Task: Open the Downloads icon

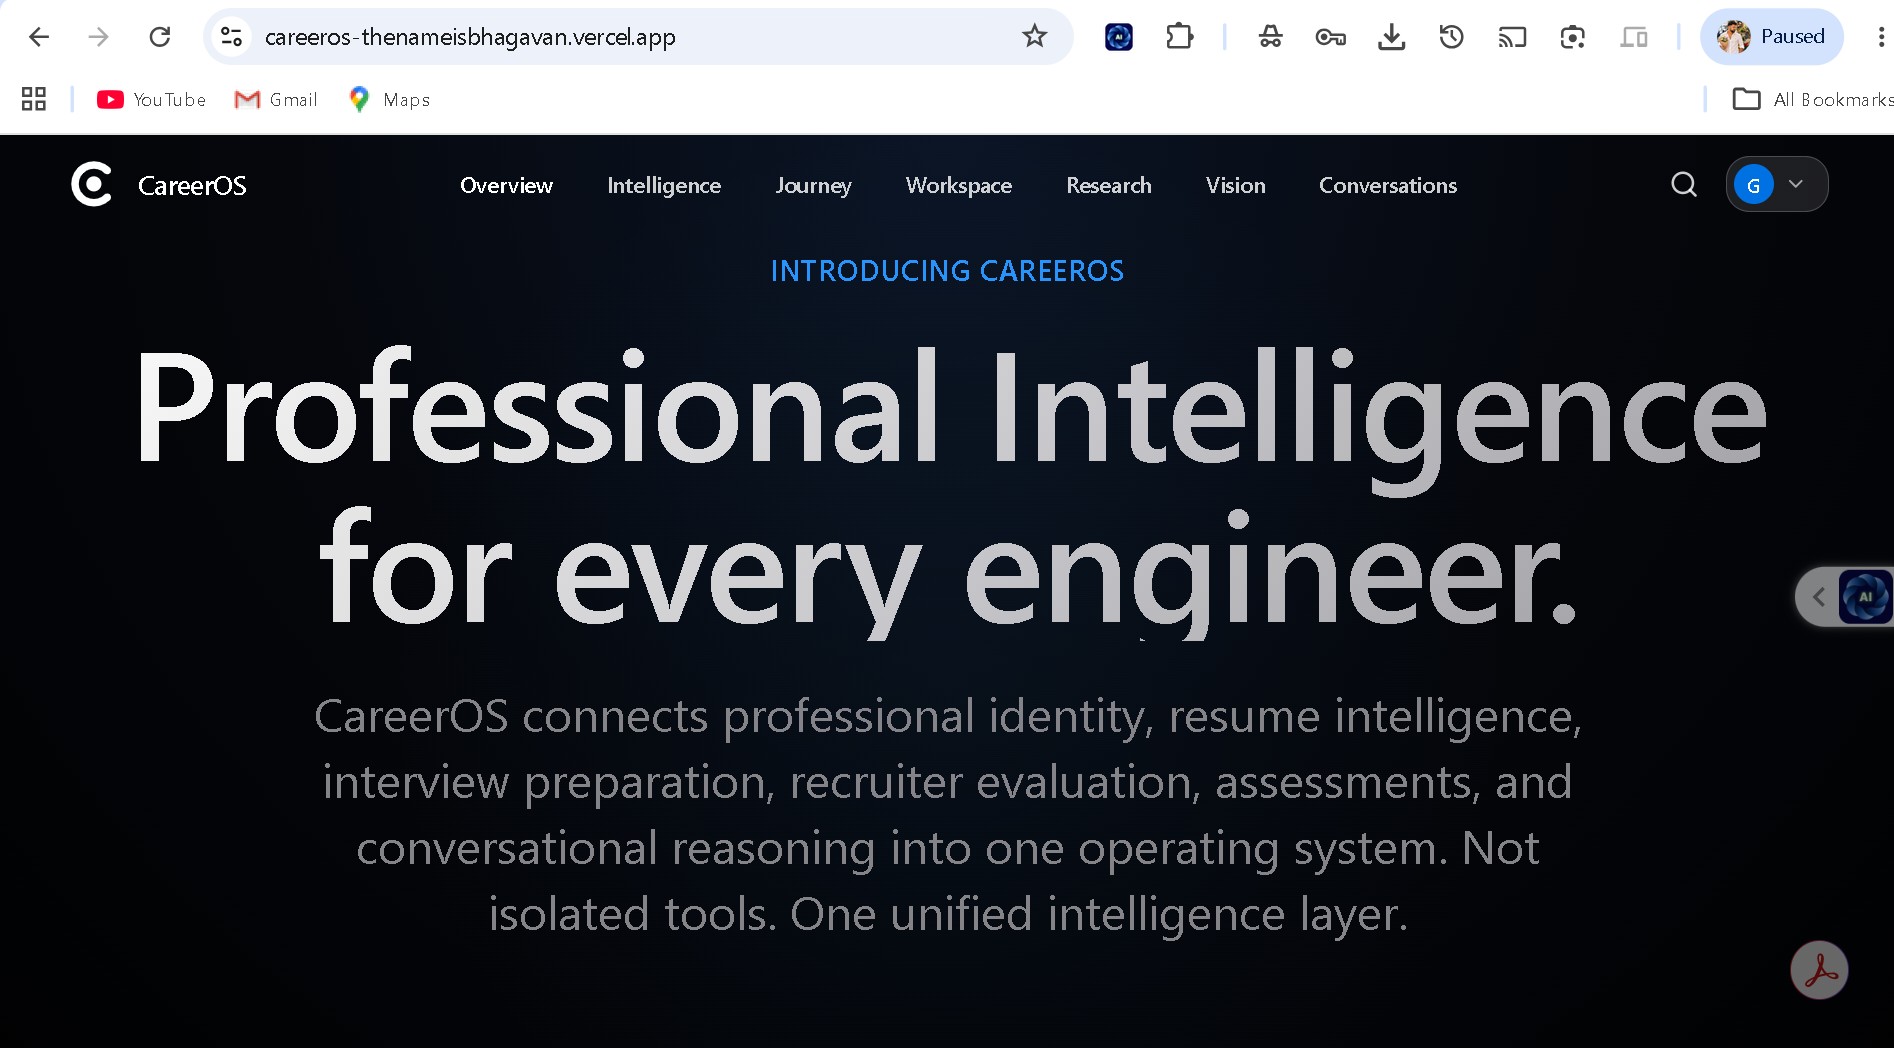Action: coord(1391,37)
